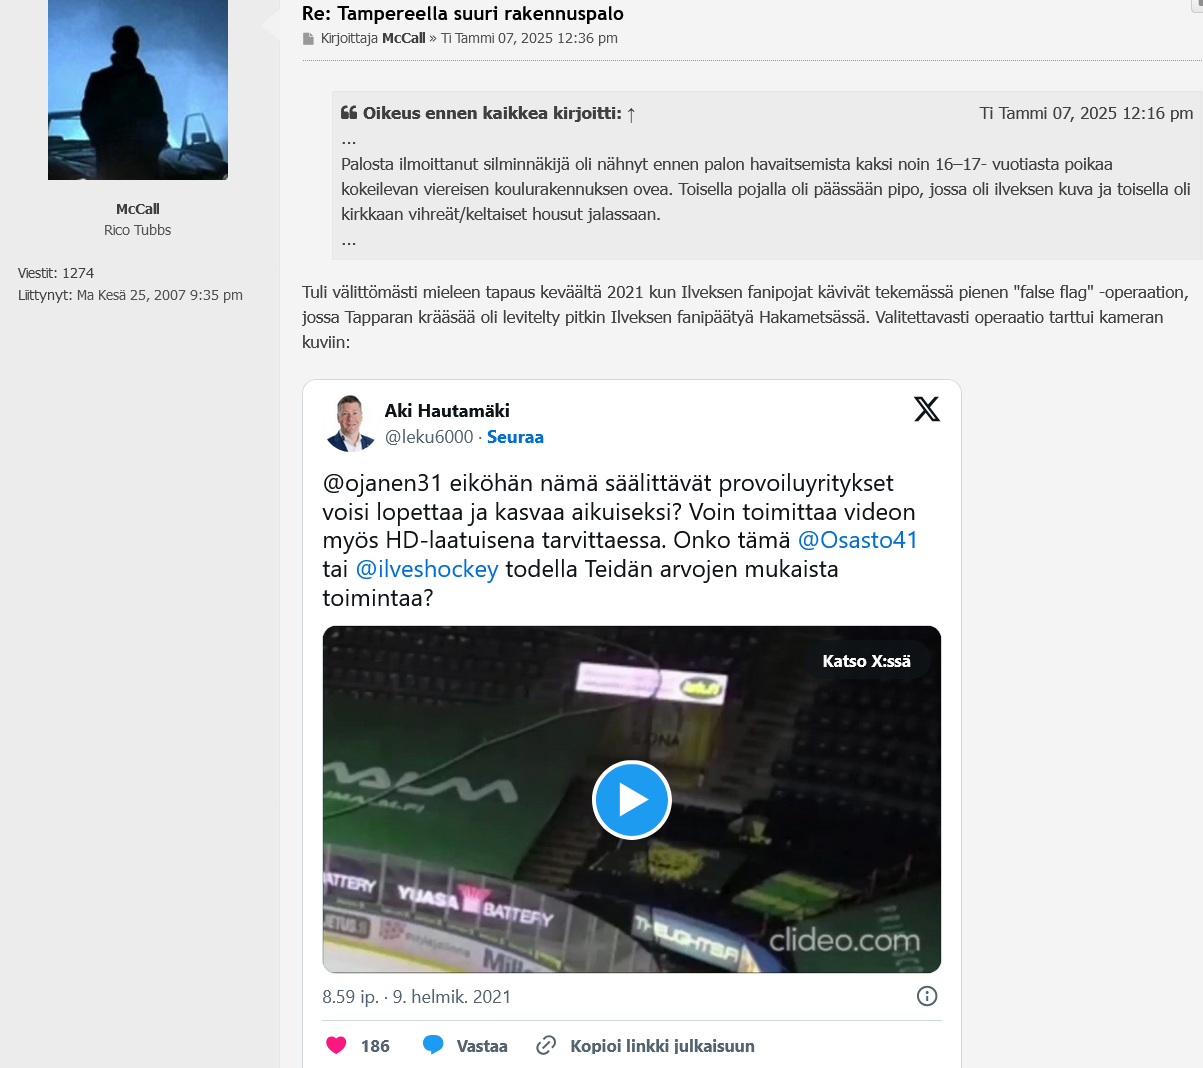Open McCall username in sidebar
Viewport: 1203px width, 1068px height.
138,209
